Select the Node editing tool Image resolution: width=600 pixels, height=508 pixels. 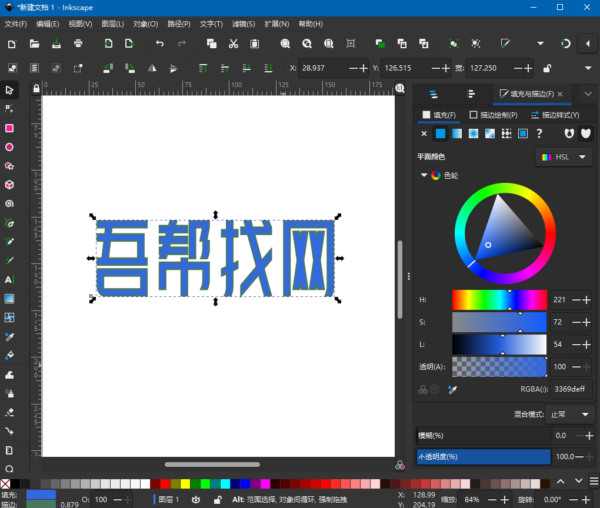click(x=9, y=109)
